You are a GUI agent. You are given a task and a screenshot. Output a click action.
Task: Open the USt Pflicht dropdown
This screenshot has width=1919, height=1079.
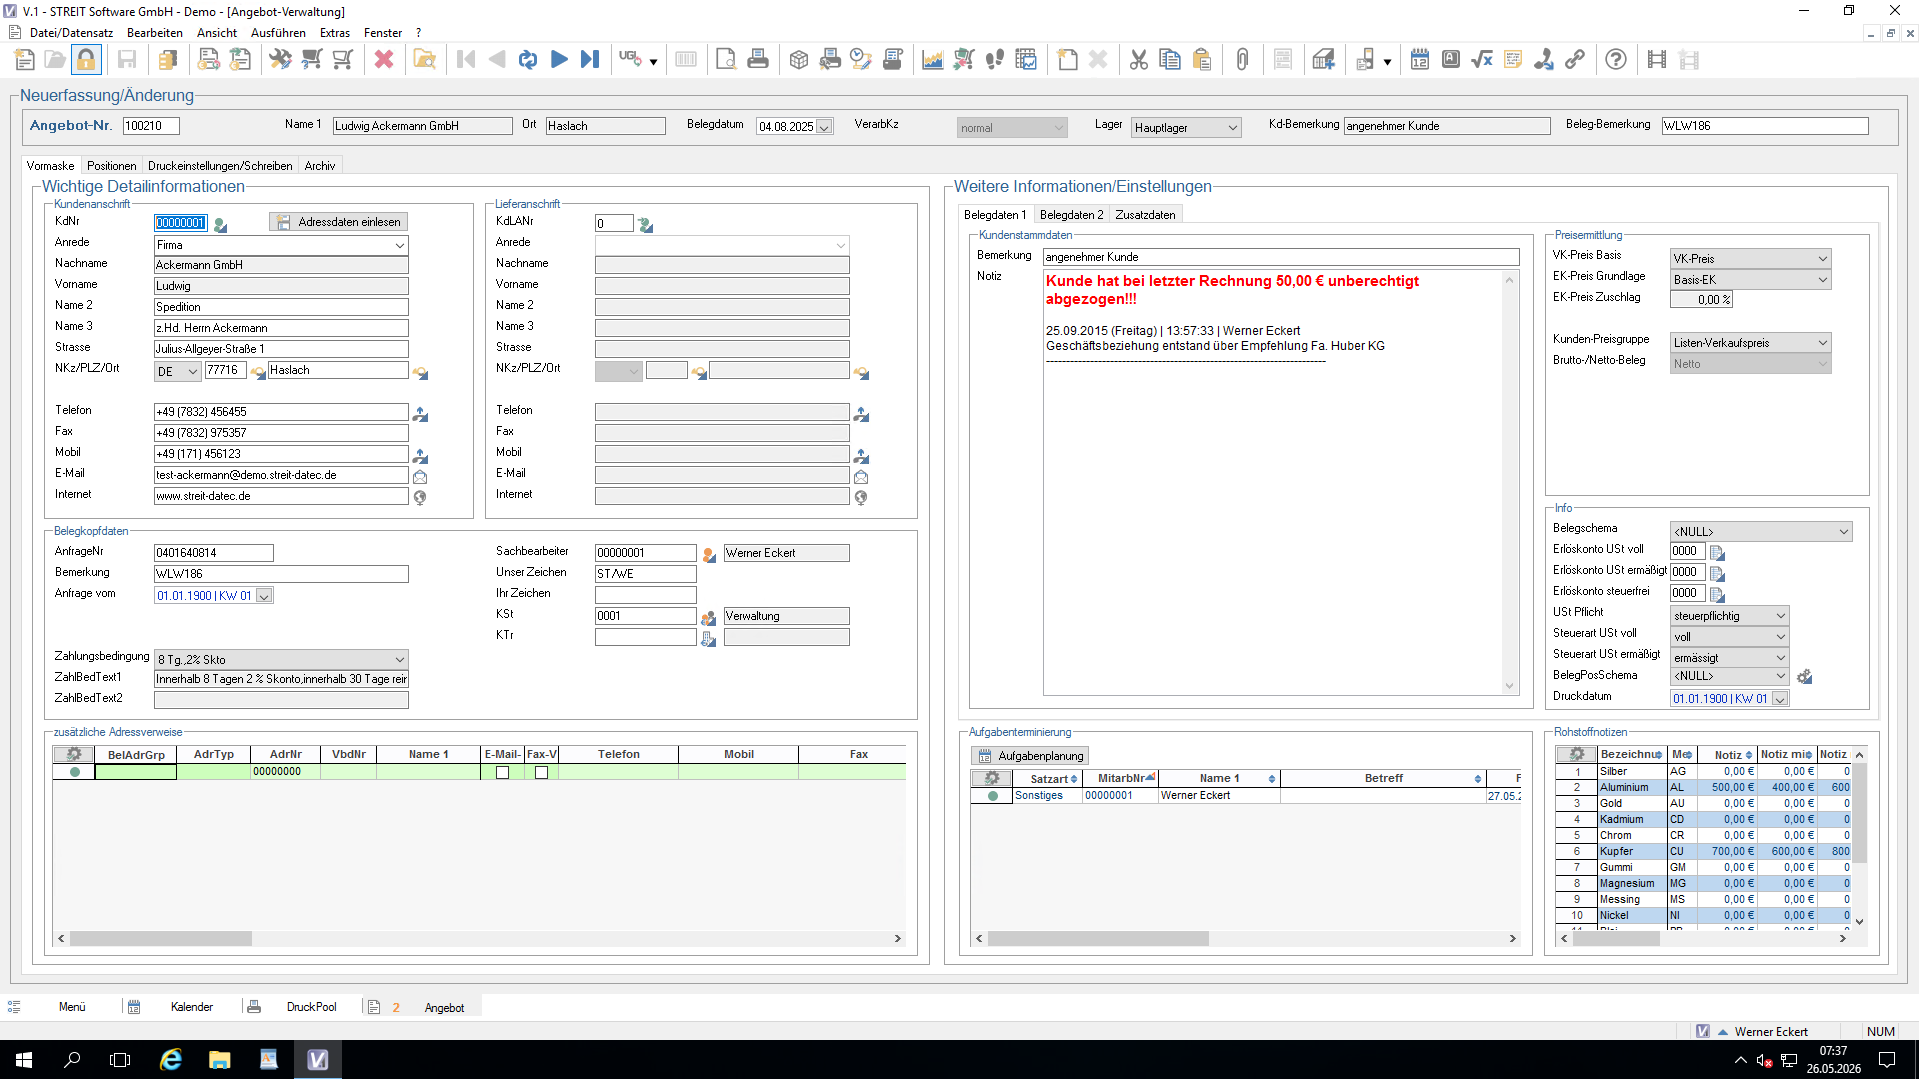1780,616
